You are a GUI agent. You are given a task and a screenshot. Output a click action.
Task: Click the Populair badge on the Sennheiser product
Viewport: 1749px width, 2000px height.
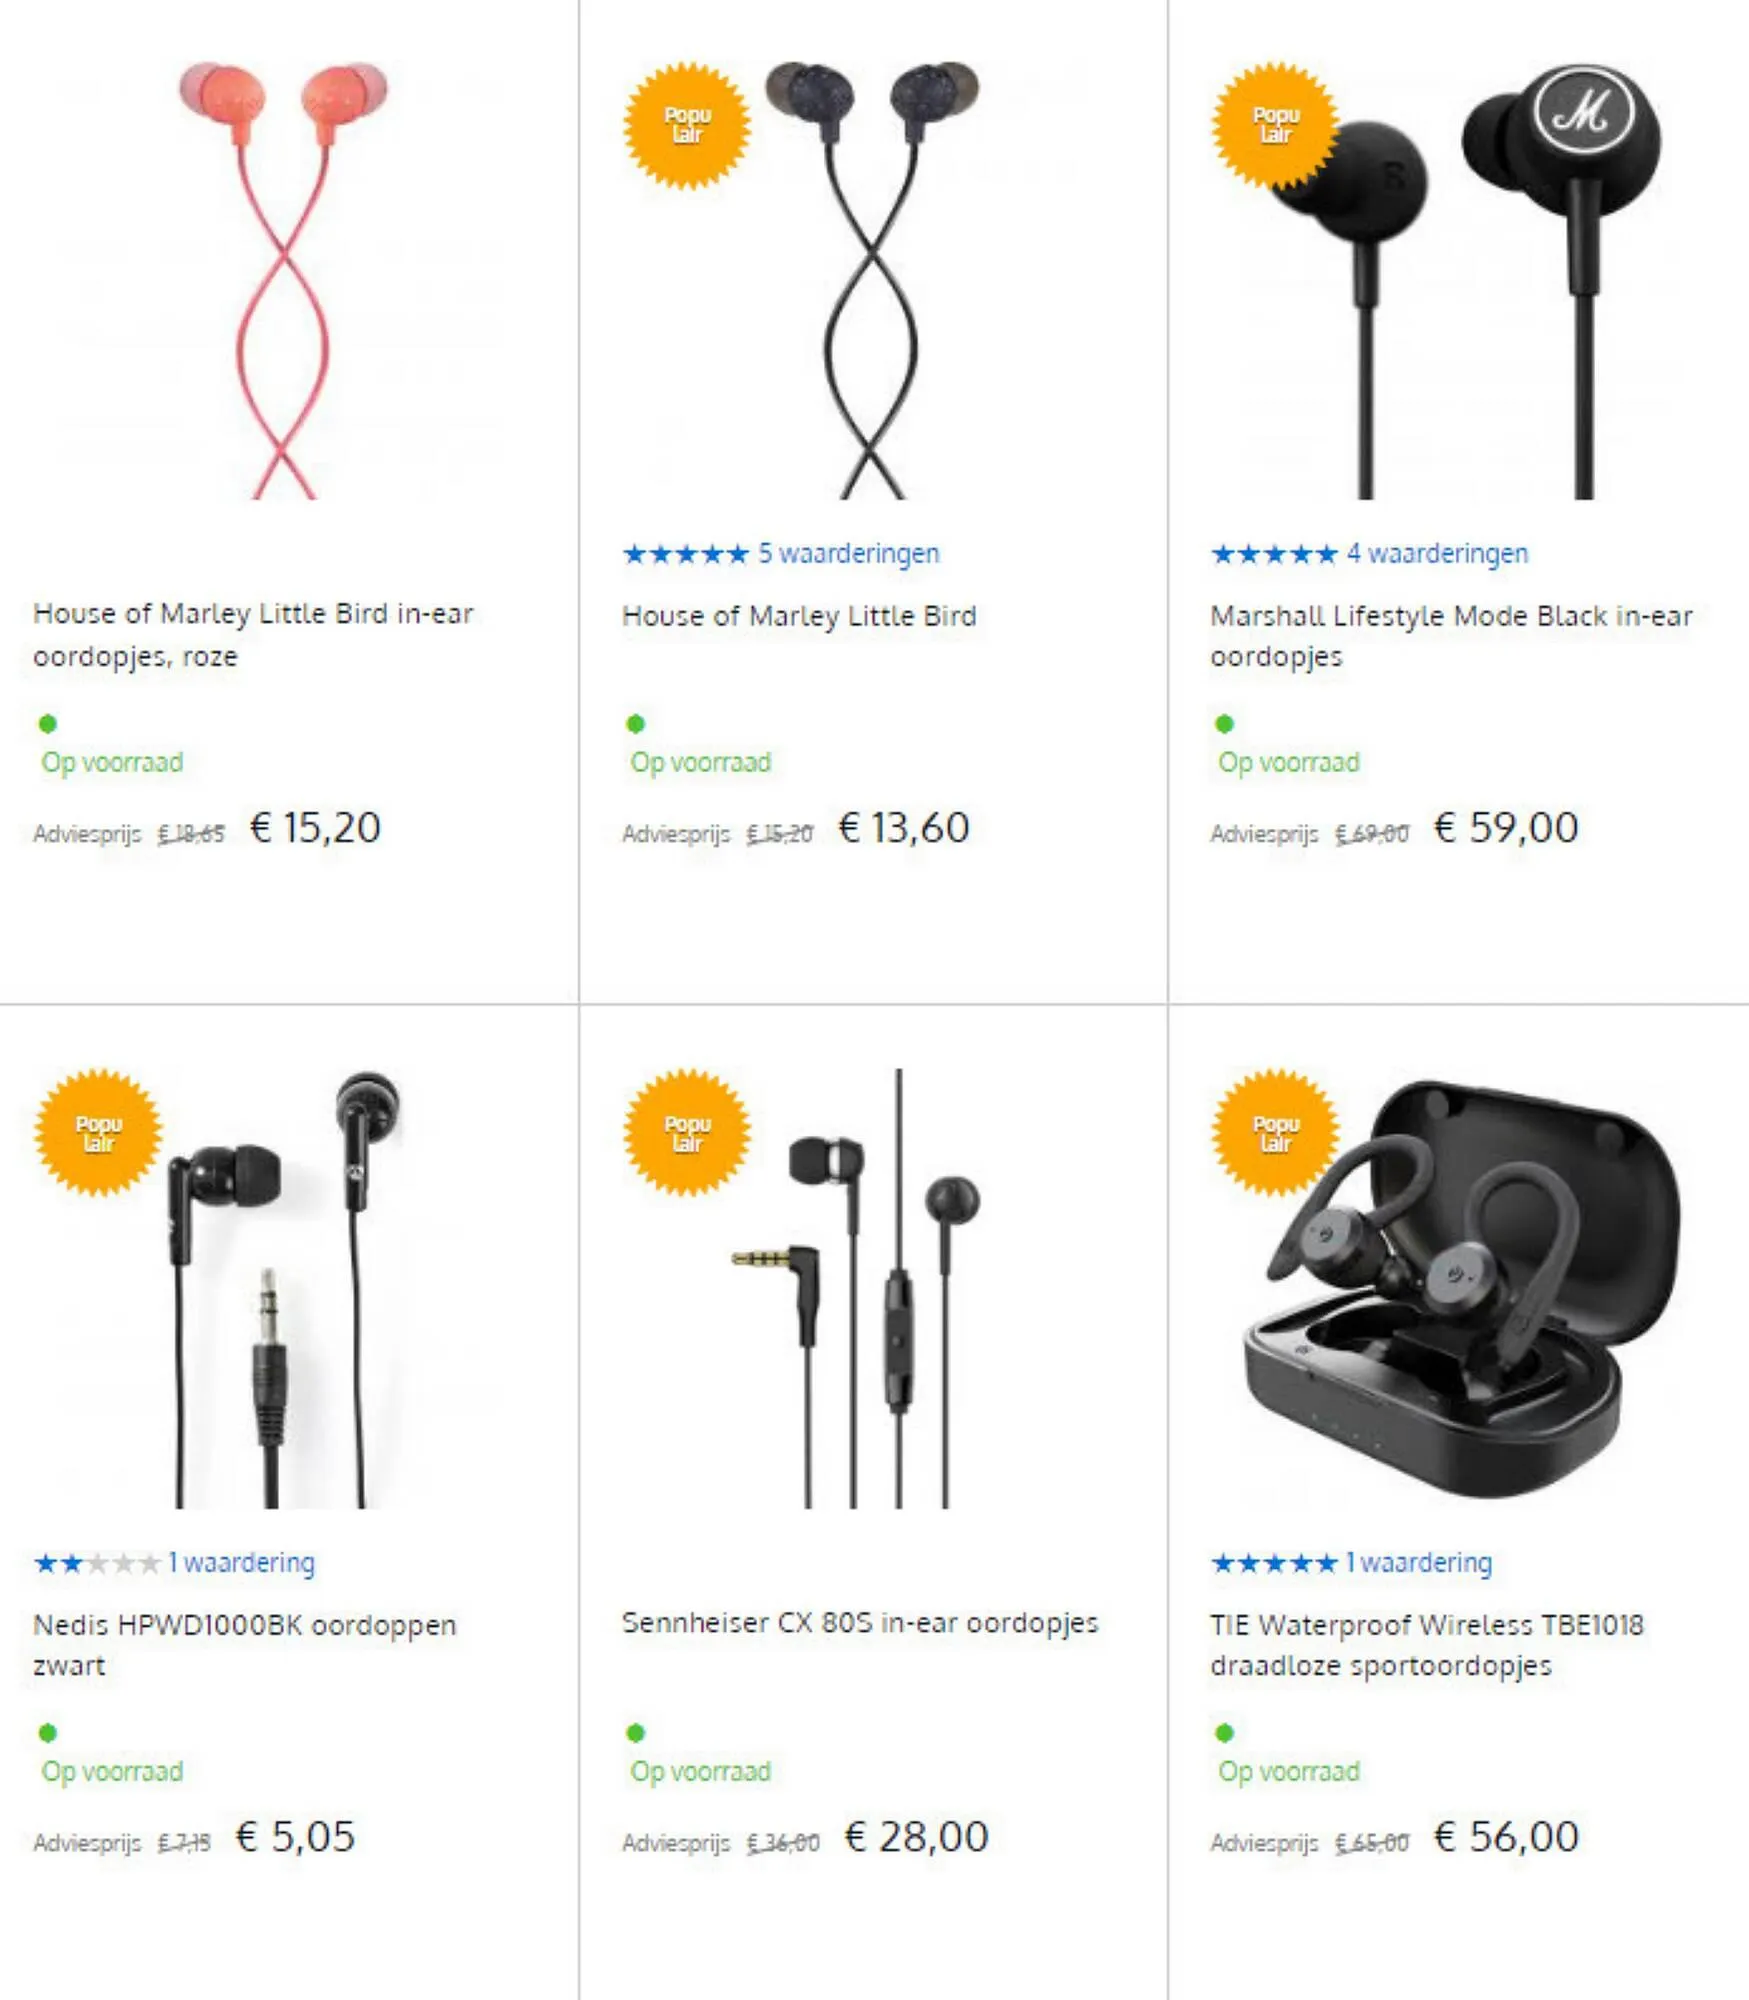(x=686, y=1133)
